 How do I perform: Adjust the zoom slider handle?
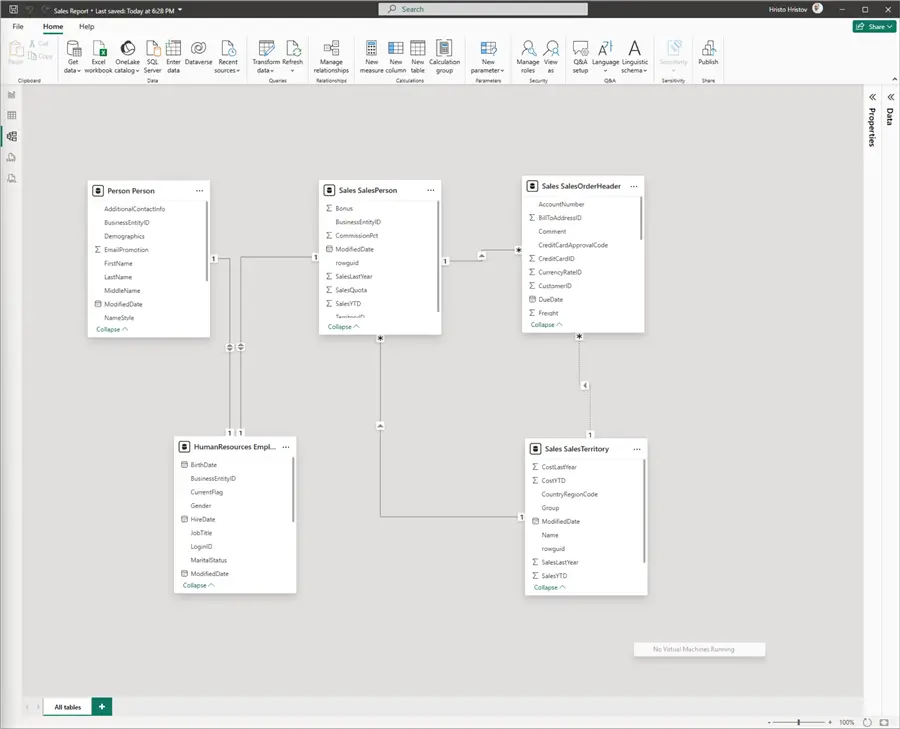pos(798,722)
